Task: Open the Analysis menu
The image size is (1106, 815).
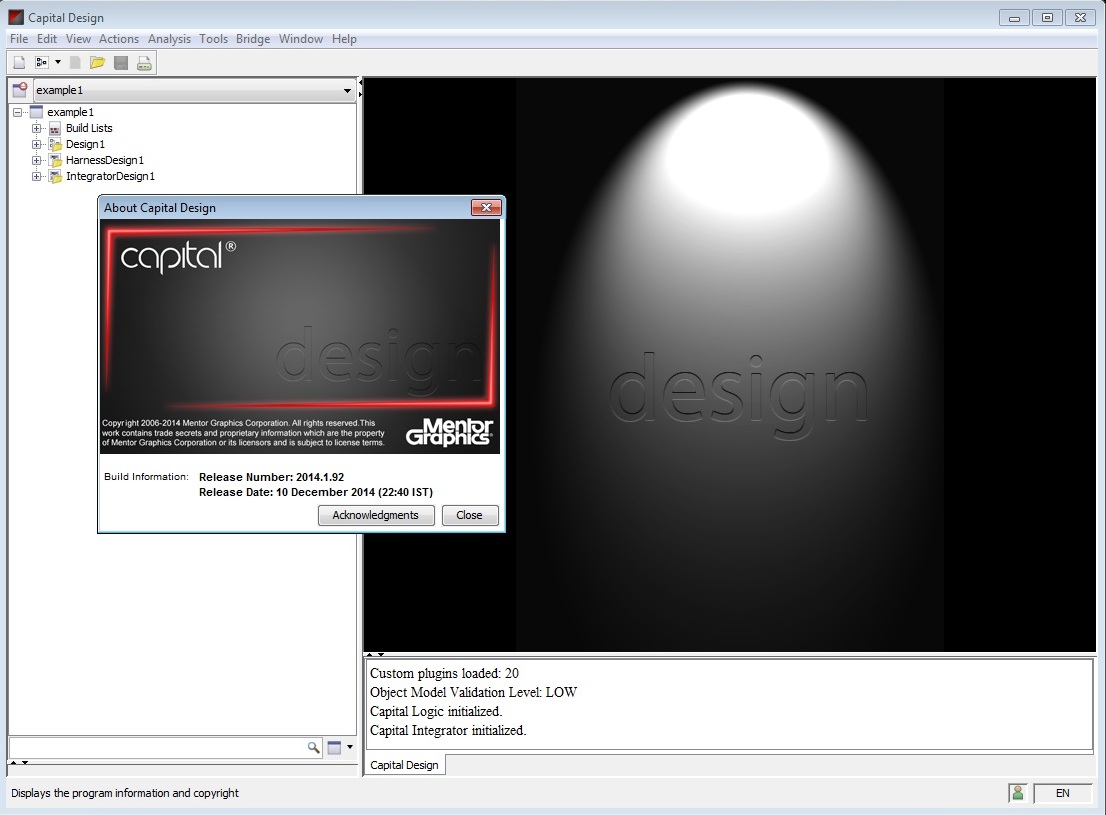Action: (169, 39)
